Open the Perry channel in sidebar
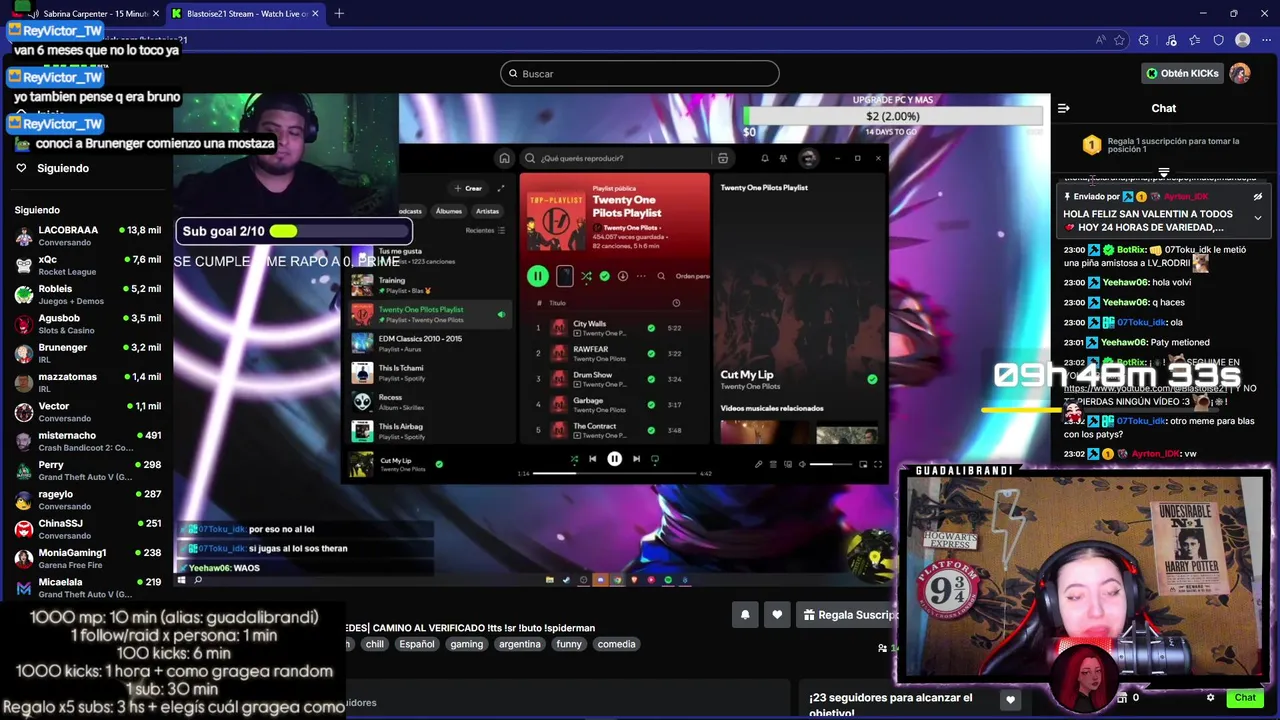1280x720 pixels. pyautogui.click(x=88, y=470)
